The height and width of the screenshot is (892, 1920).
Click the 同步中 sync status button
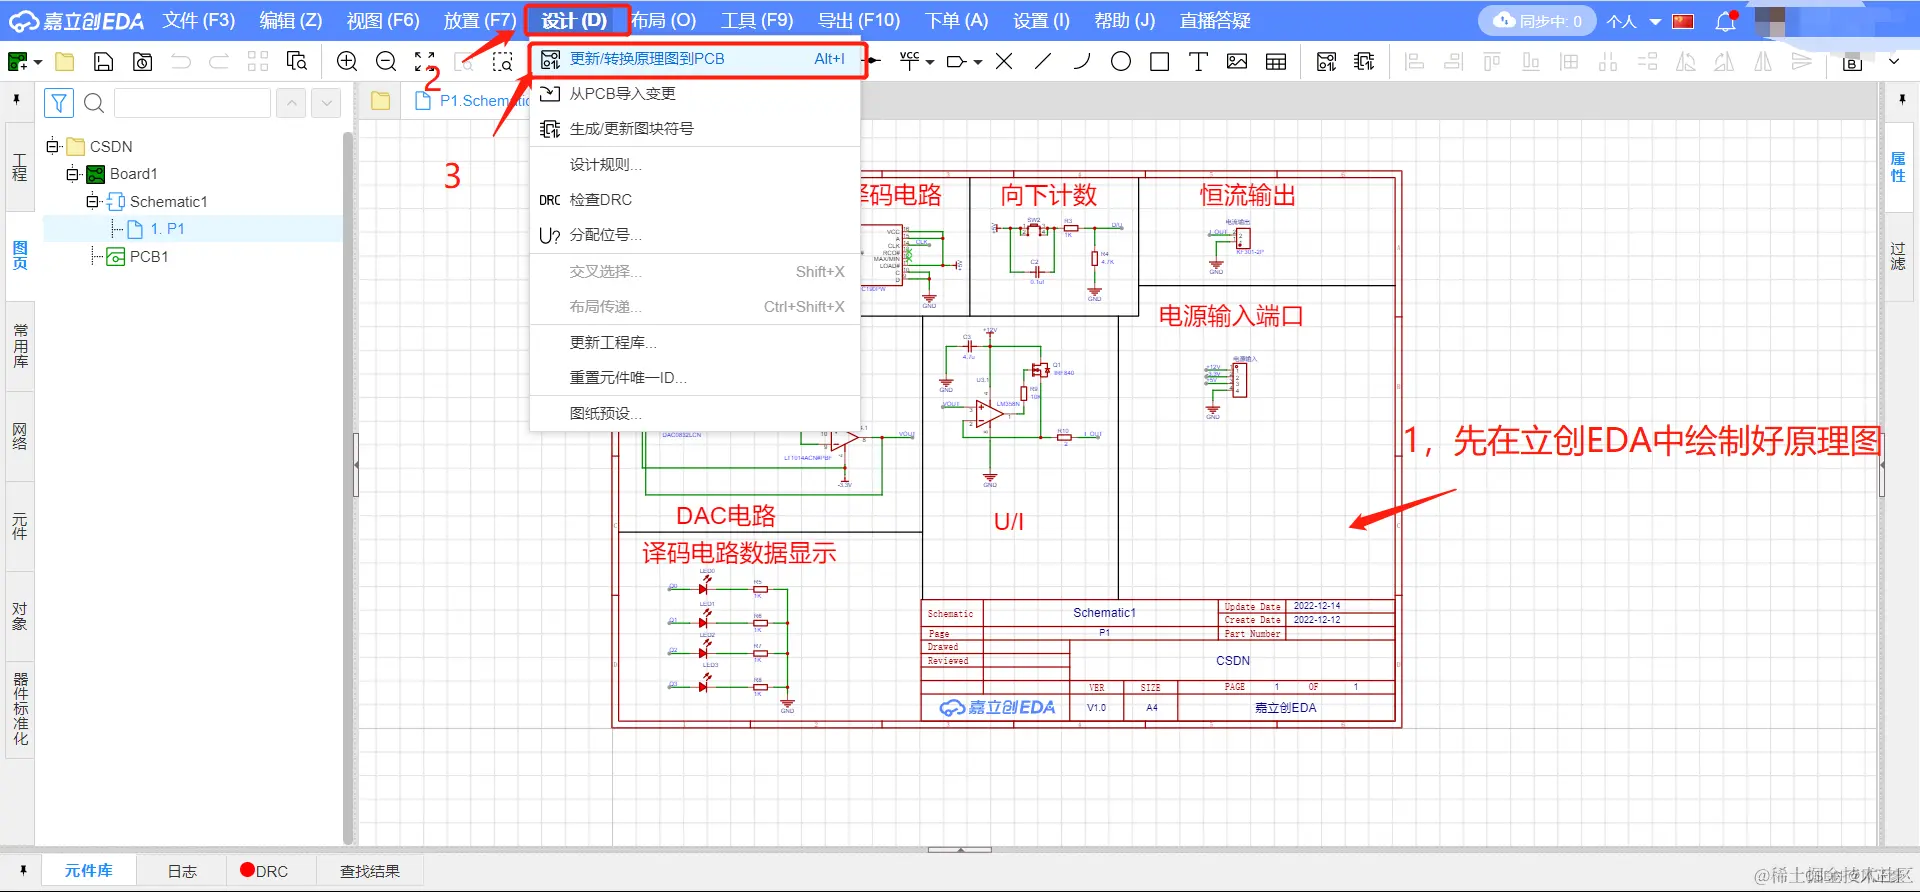pyautogui.click(x=1538, y=21)
